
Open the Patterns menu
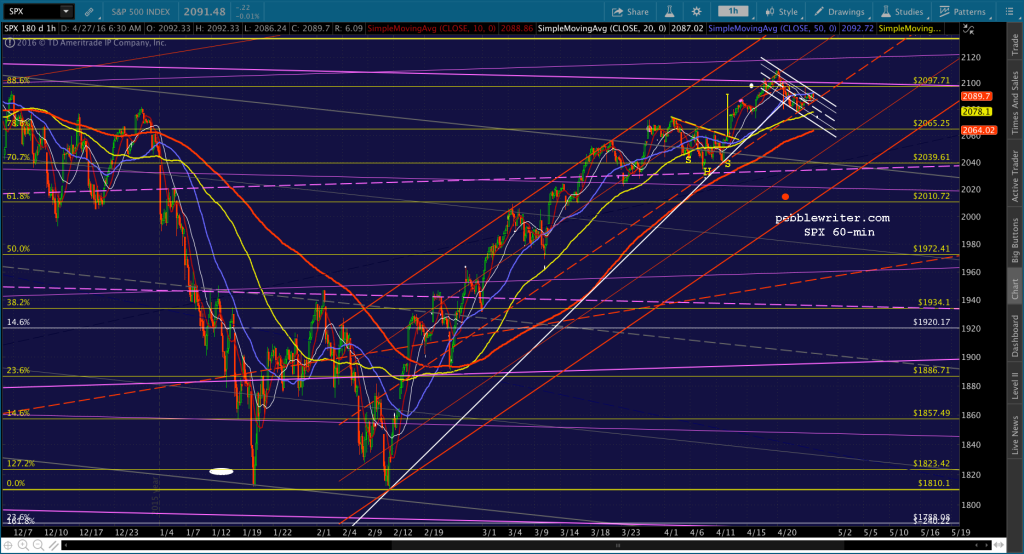963,12
